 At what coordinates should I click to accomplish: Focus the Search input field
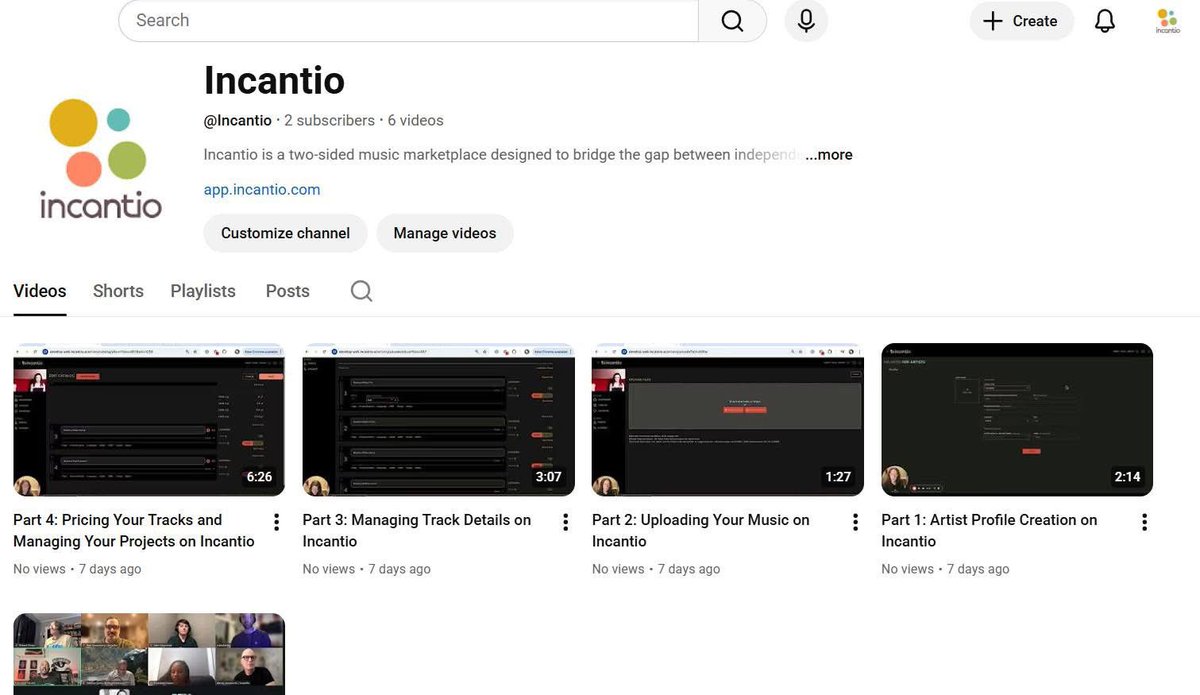(408, 21)
